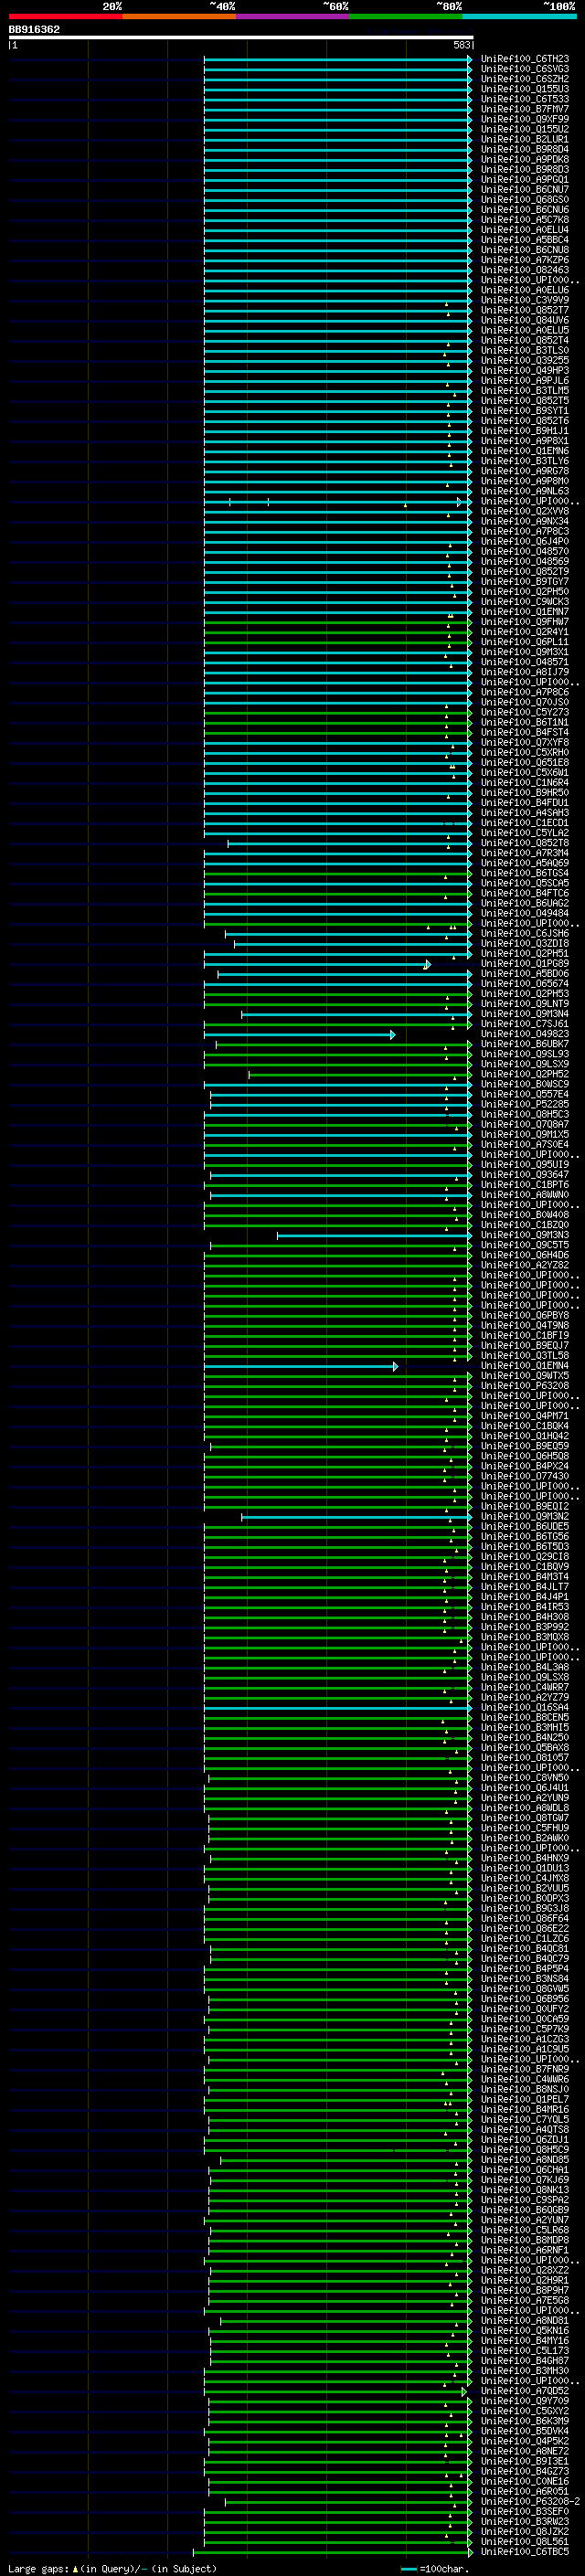Open hit UniRef100_A7QD52
585x2576 pixels.
(524, 2390)
